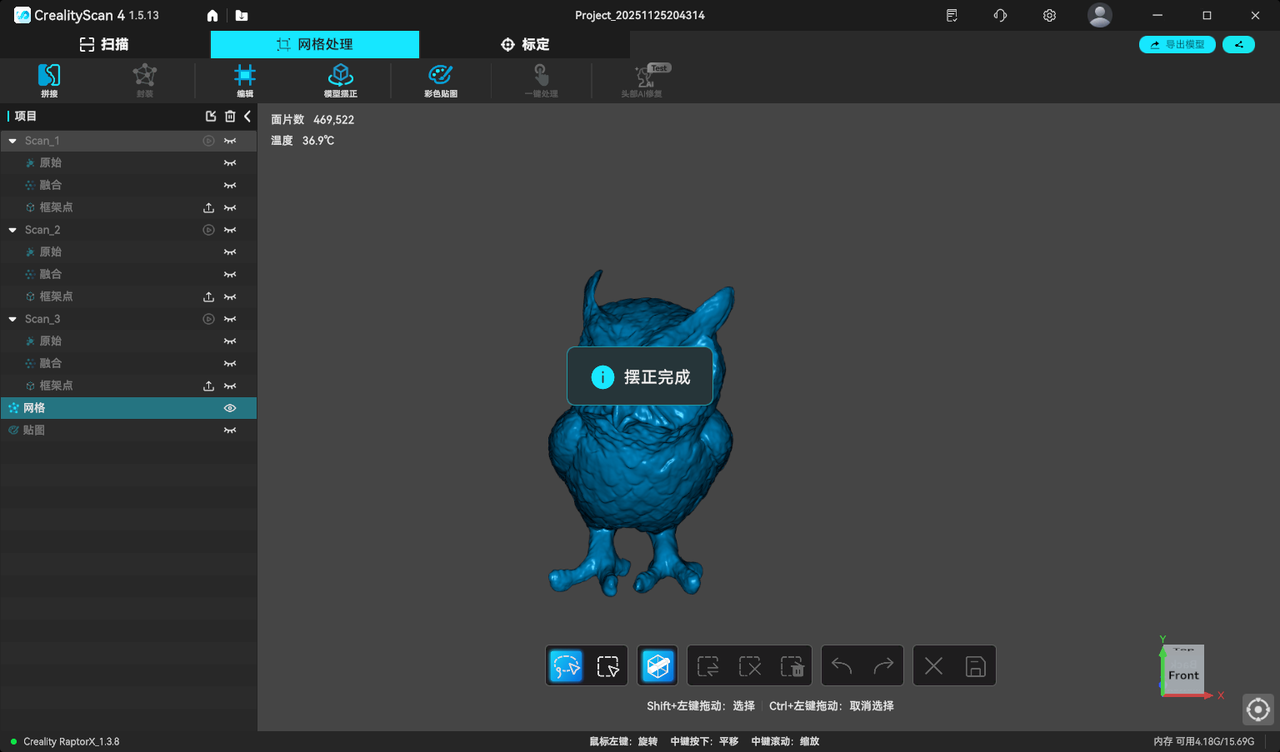Collapse the 项目 project panel with chevron
The width and height of the screenshot is (1280, 752).
coord(248,117)
